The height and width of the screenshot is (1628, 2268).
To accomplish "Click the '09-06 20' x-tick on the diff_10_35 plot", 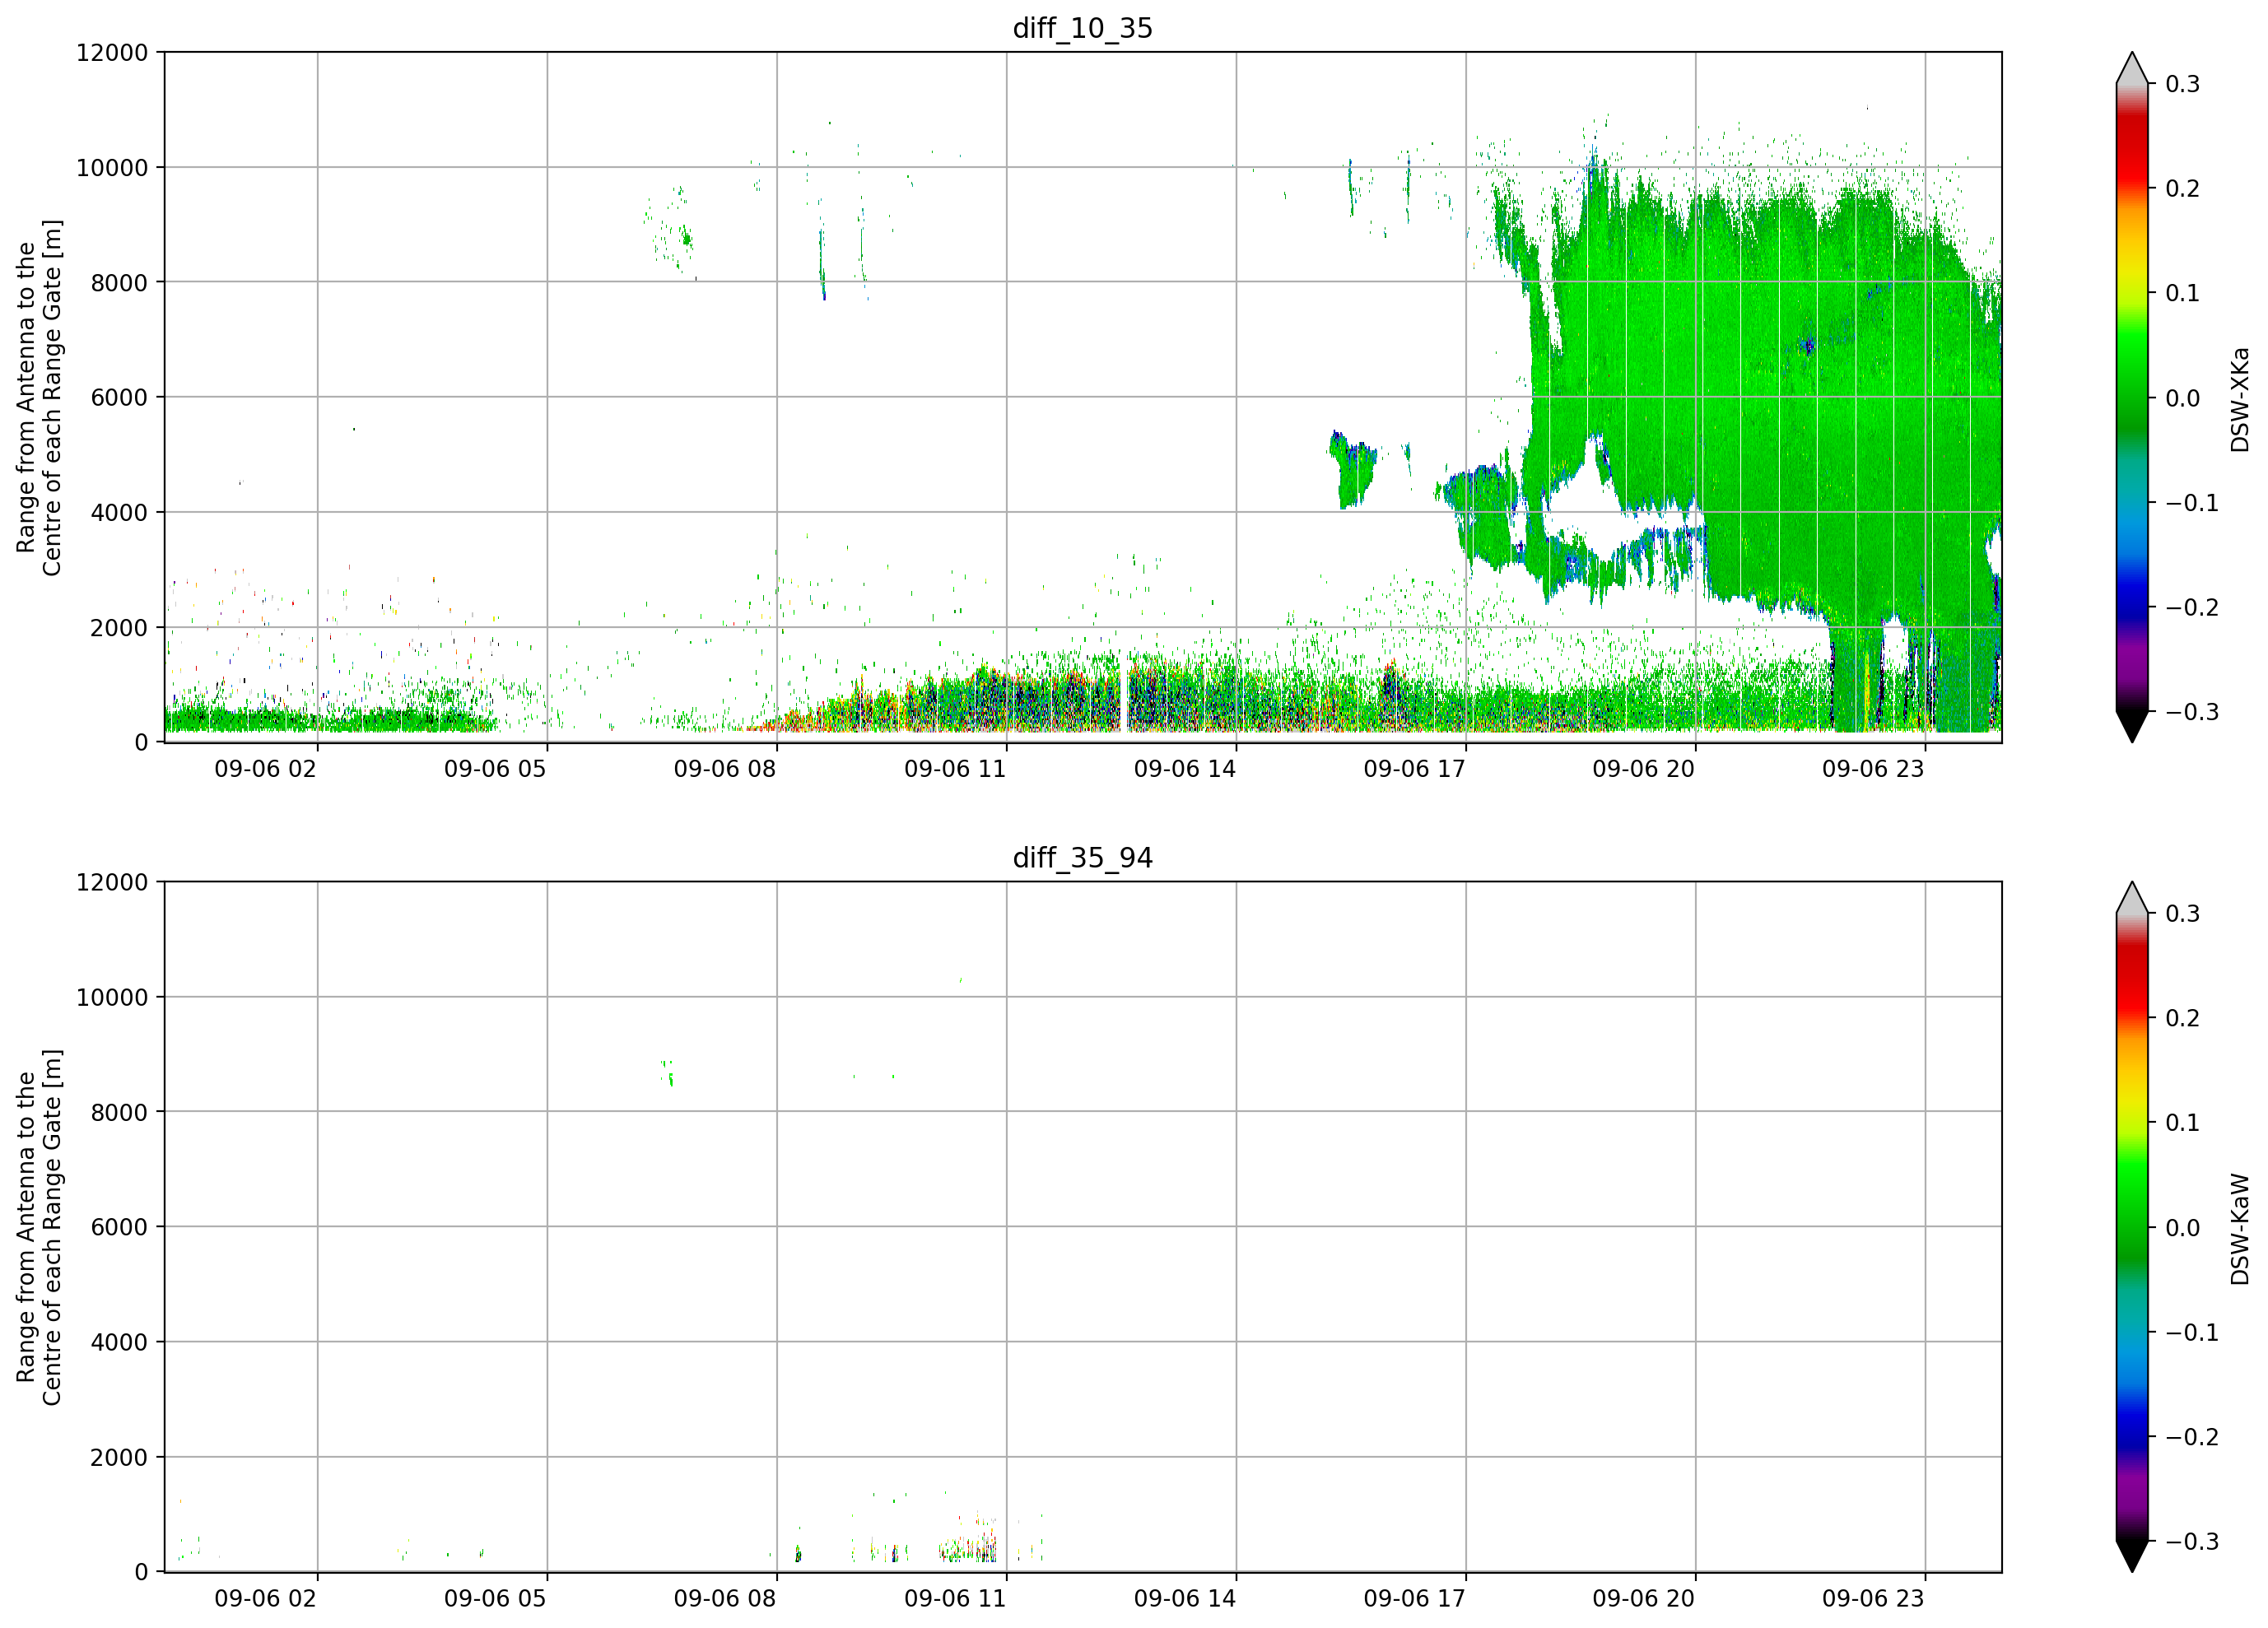I will 1644,769.
